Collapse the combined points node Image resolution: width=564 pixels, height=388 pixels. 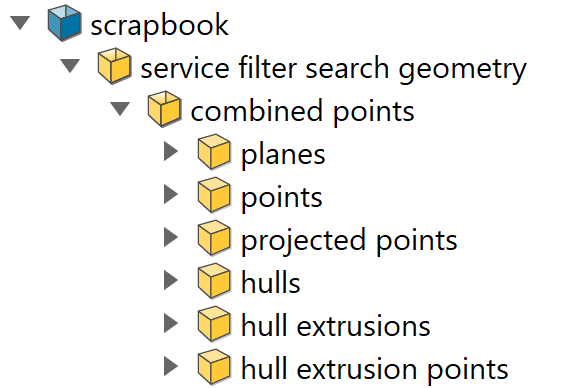[x=120, y=109]
